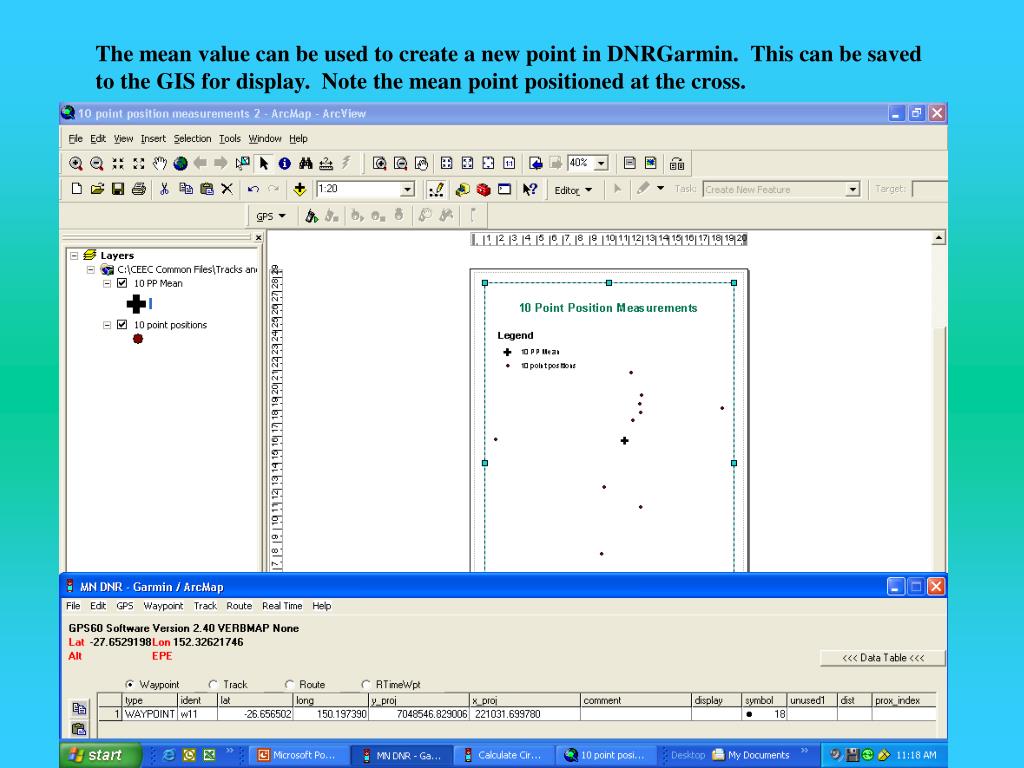Close the table of contents panel
Viewport: 1024px width, 768px height.
point(259,238)
